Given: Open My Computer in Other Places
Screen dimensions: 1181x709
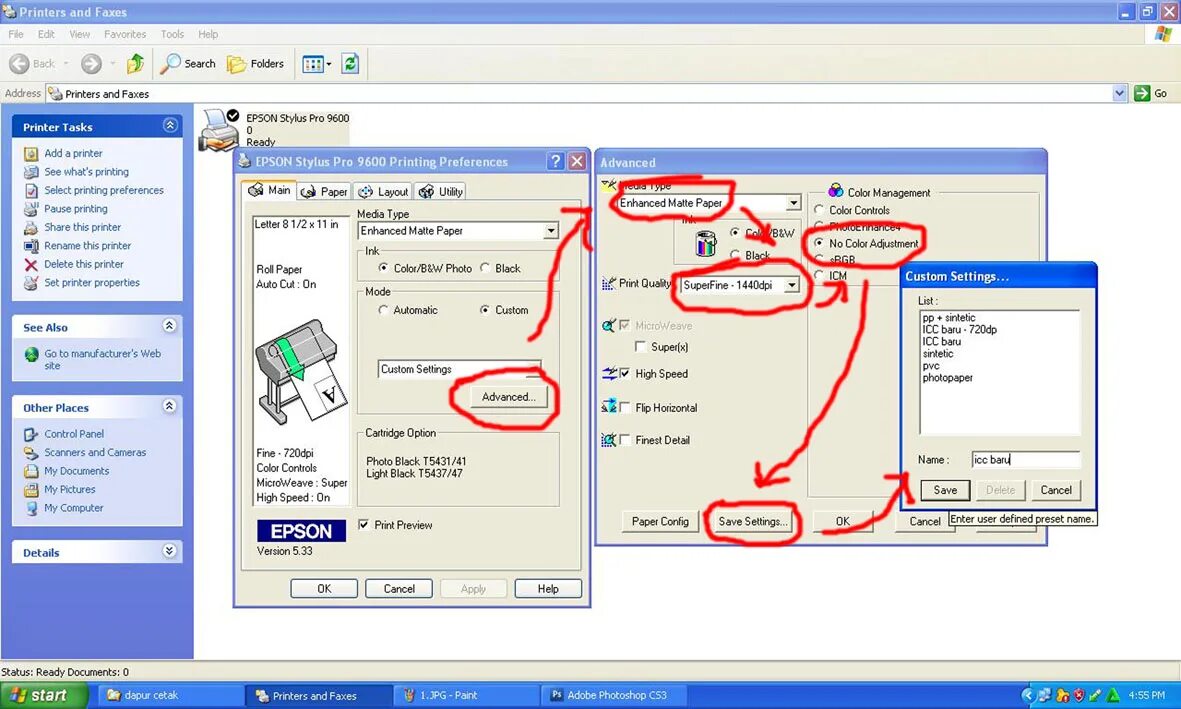Looking at the screenshot, I should click(x=73, y=508).
